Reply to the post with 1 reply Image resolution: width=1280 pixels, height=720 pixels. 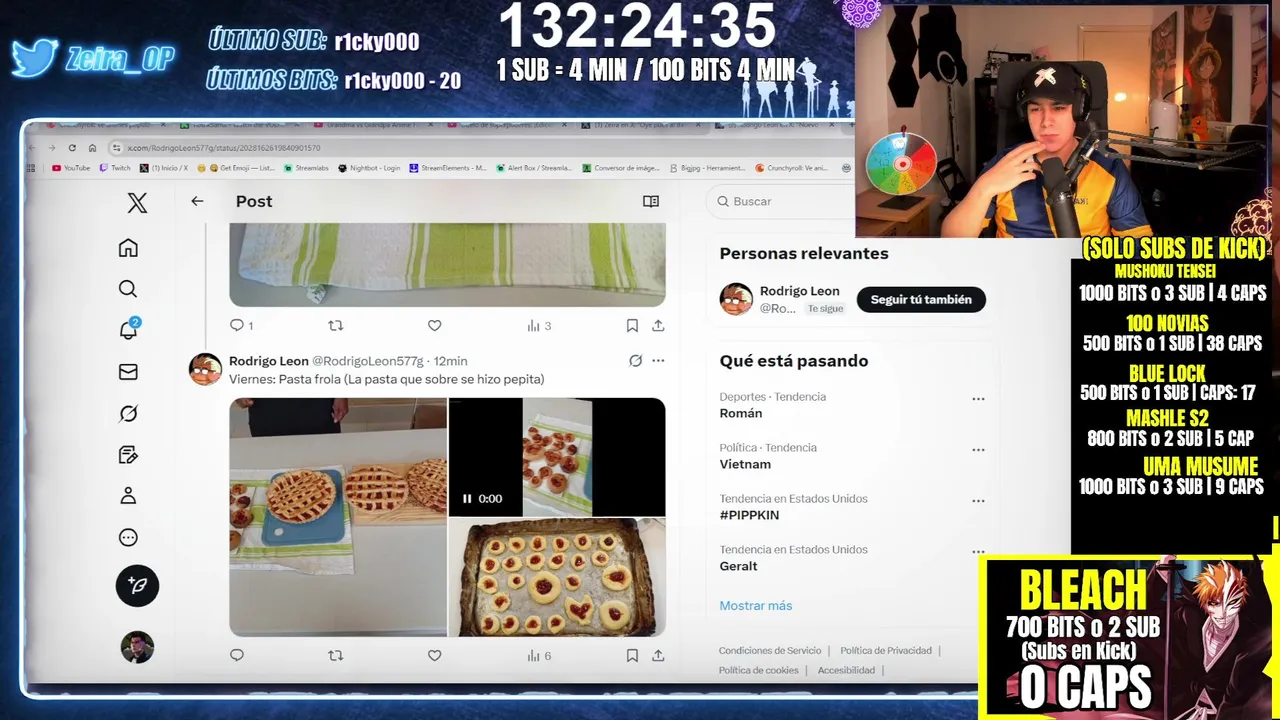pyautogui.click(x=241, y=325)
